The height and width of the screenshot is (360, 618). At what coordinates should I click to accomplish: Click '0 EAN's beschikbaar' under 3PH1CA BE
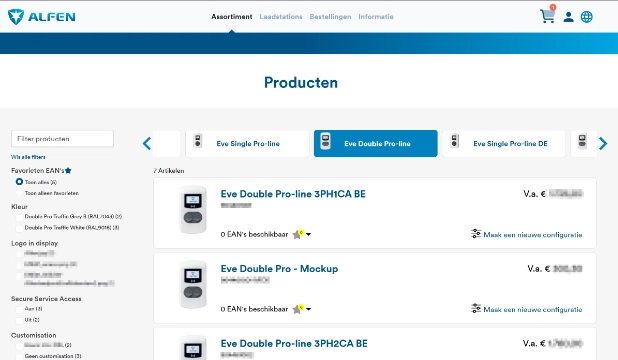[x=254, y=235]
